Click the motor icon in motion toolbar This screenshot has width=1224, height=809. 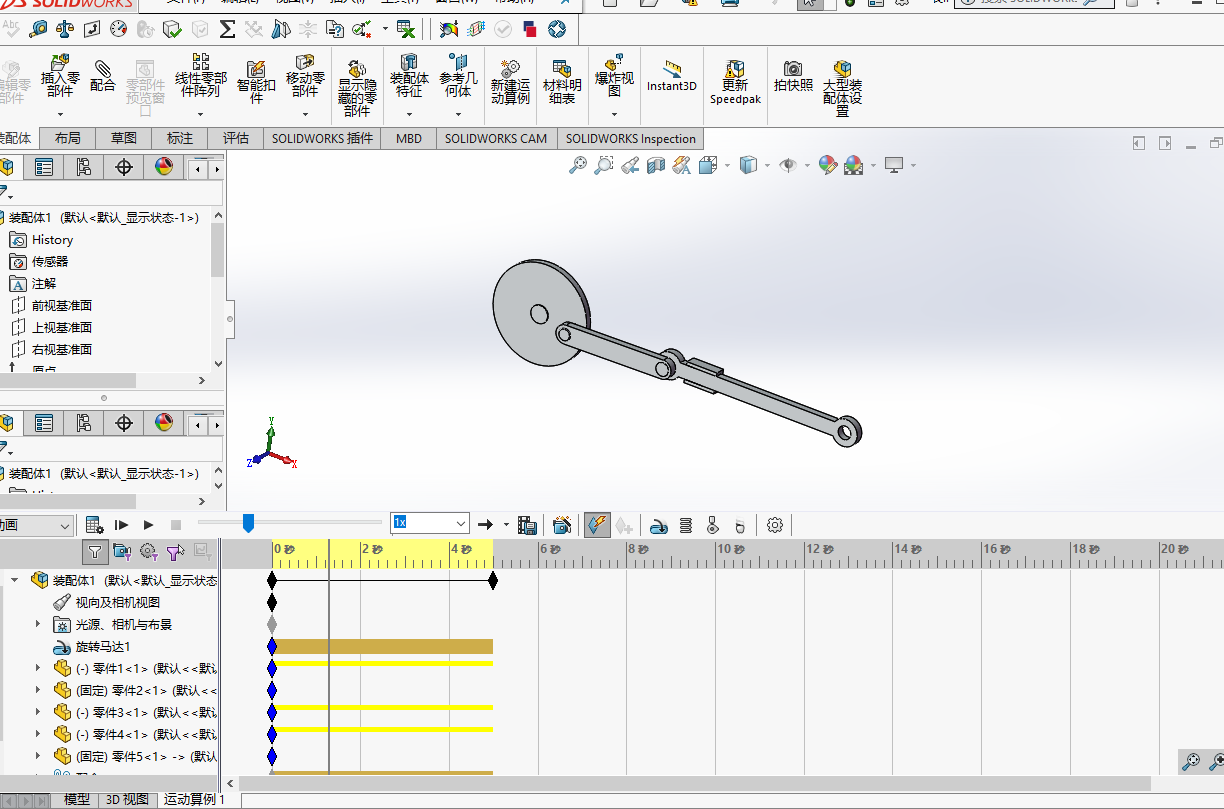coord(659,525)
